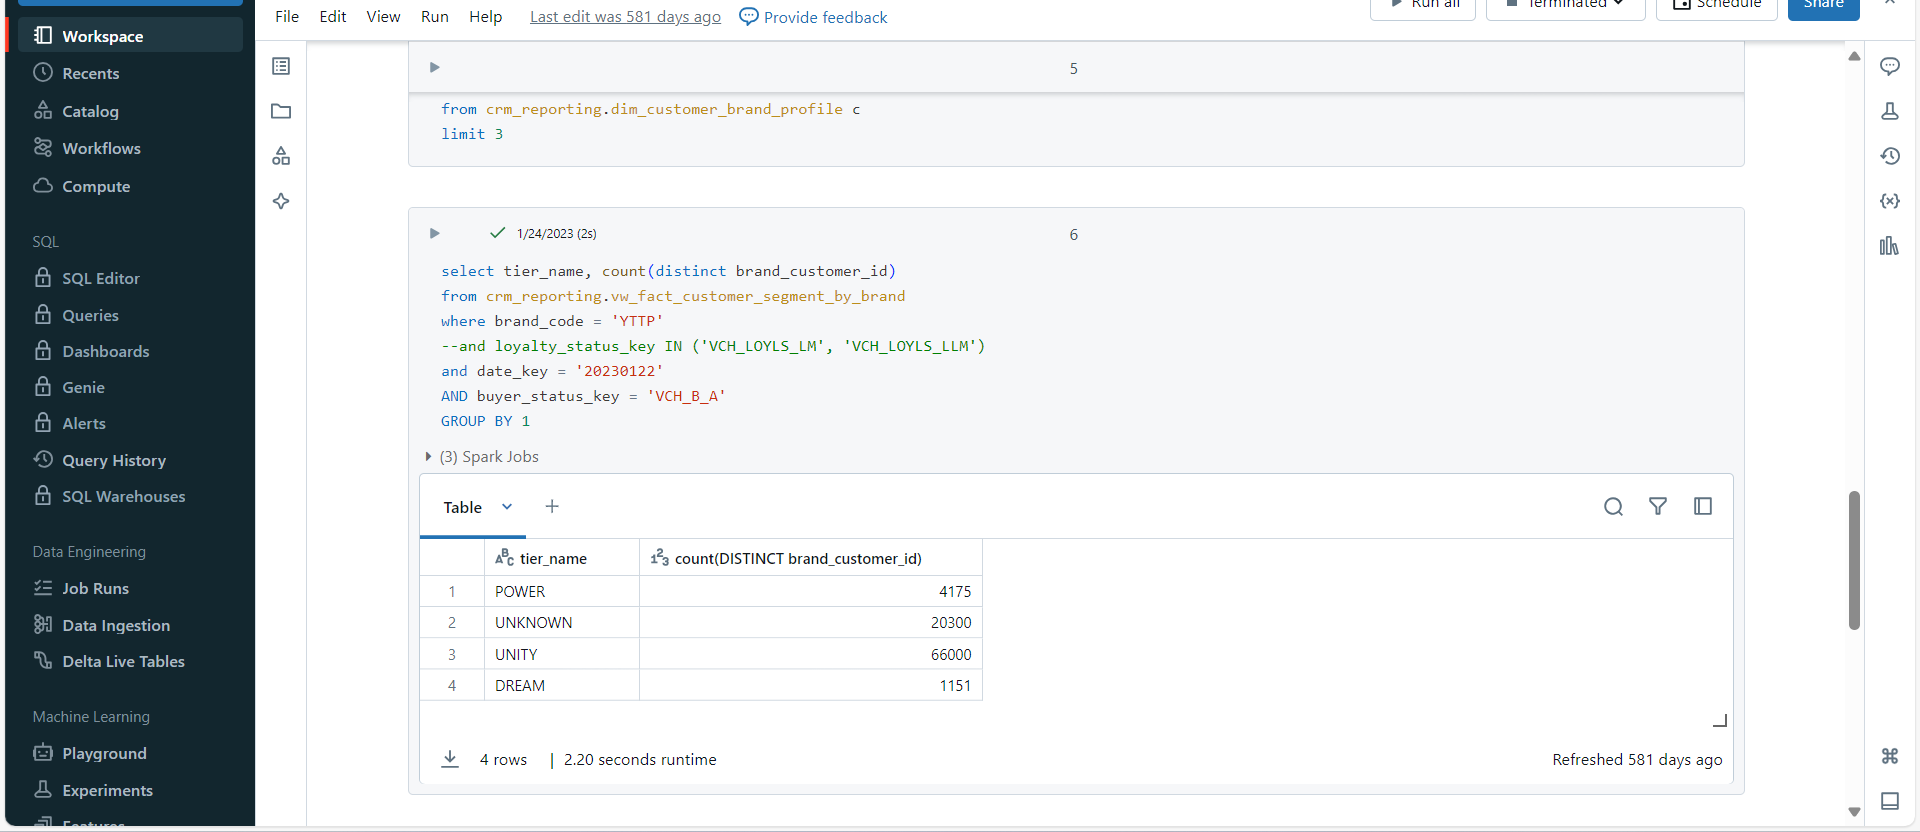The image size is (1920, 832).
Task: Toggle the results column panel
Action: point(1703,507)
